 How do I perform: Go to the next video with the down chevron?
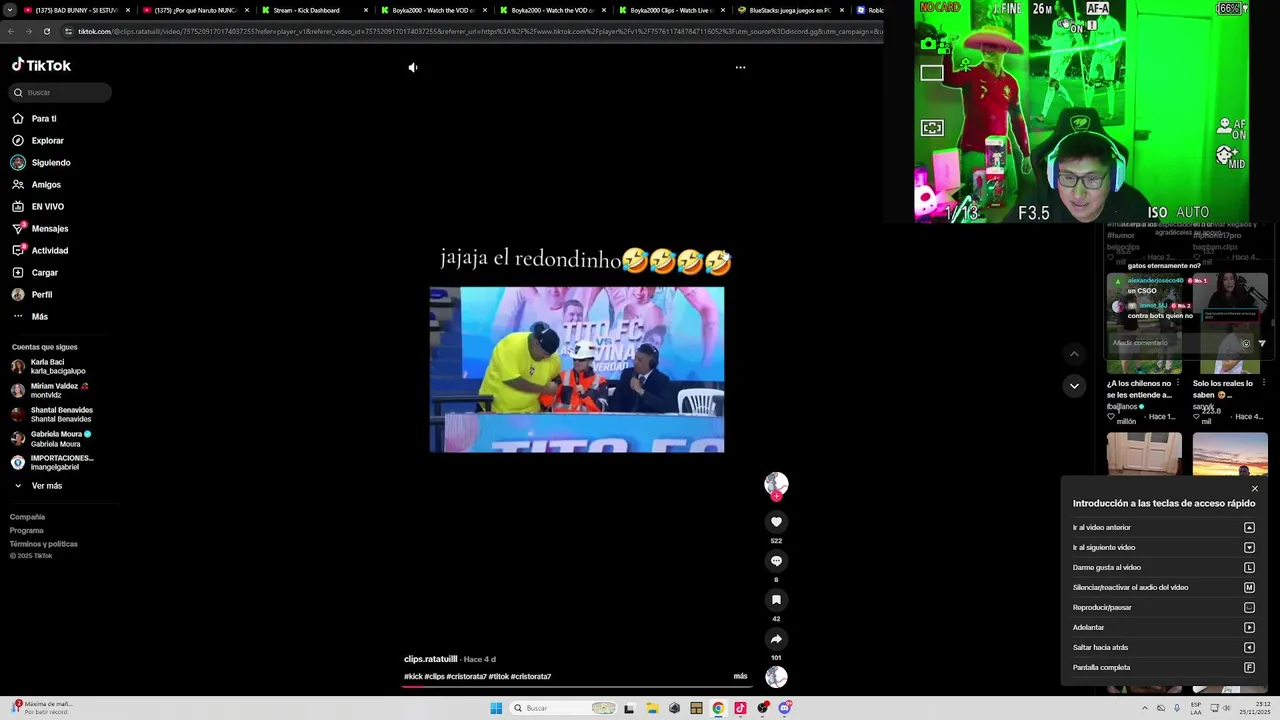[x=1074, y=386]
